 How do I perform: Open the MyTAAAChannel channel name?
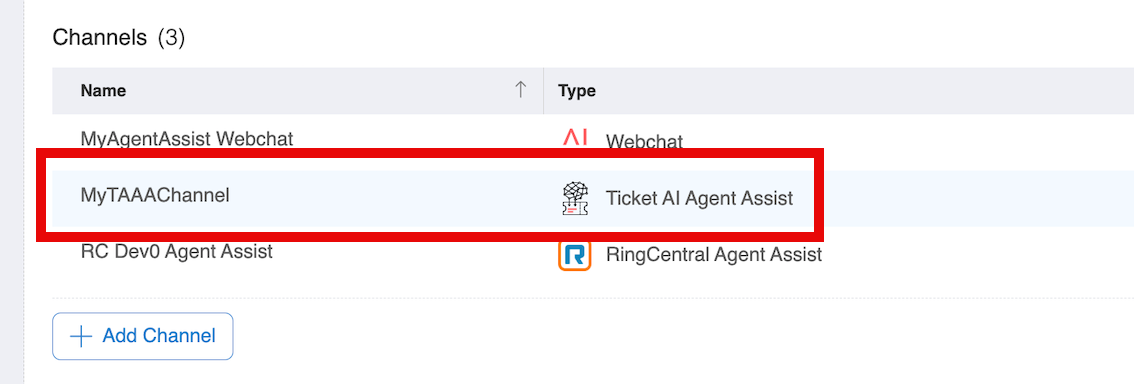[x=155, y=195]
